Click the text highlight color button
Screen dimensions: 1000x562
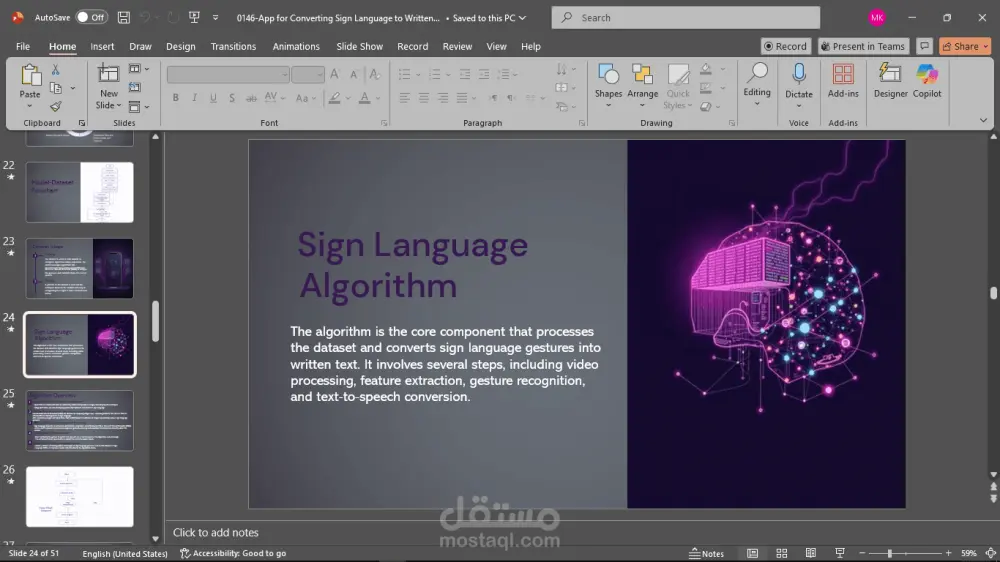click(x=334, y=98)
